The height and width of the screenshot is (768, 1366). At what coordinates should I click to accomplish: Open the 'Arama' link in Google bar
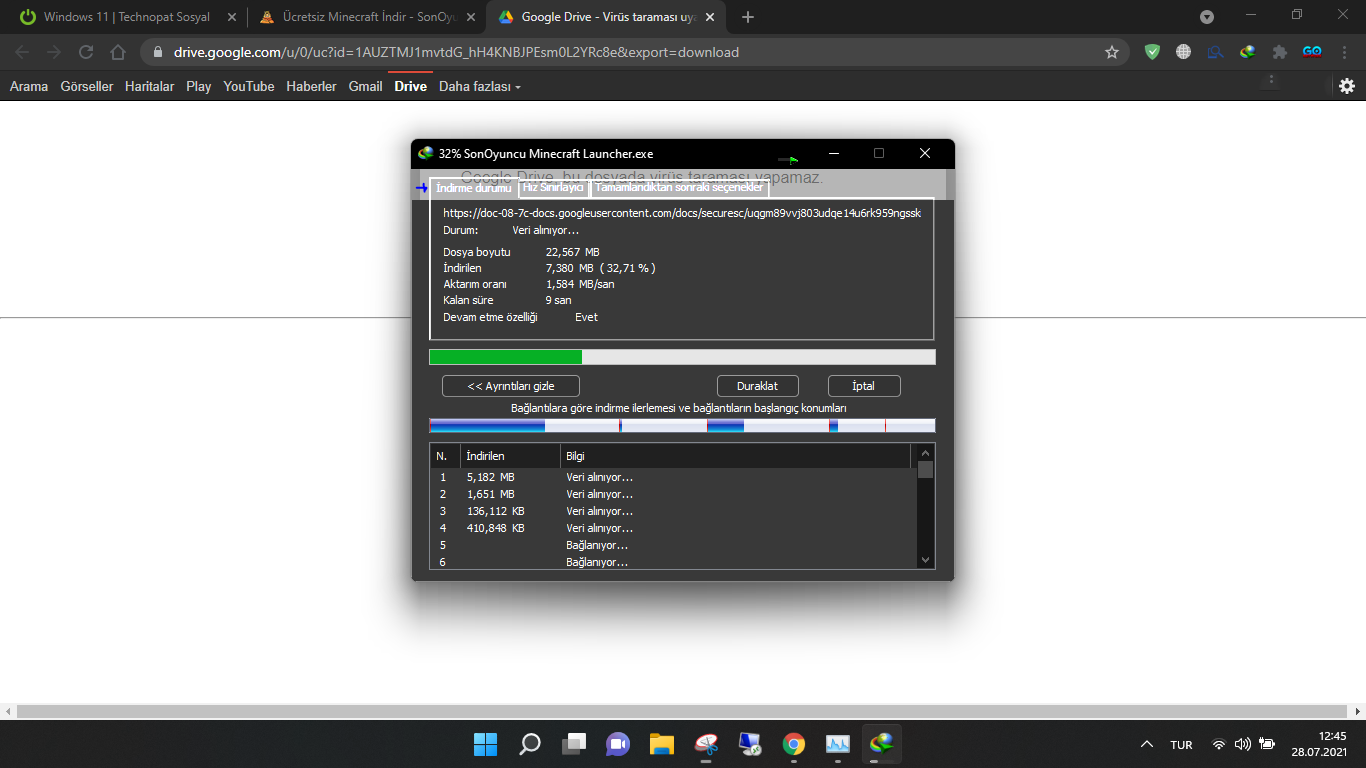(29, 86)
